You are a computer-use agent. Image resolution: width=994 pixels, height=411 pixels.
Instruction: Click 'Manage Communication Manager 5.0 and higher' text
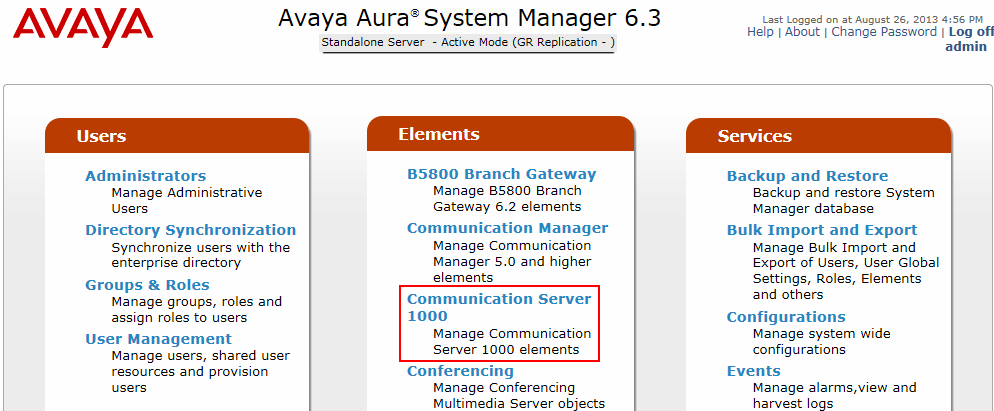tap(512, 261)
